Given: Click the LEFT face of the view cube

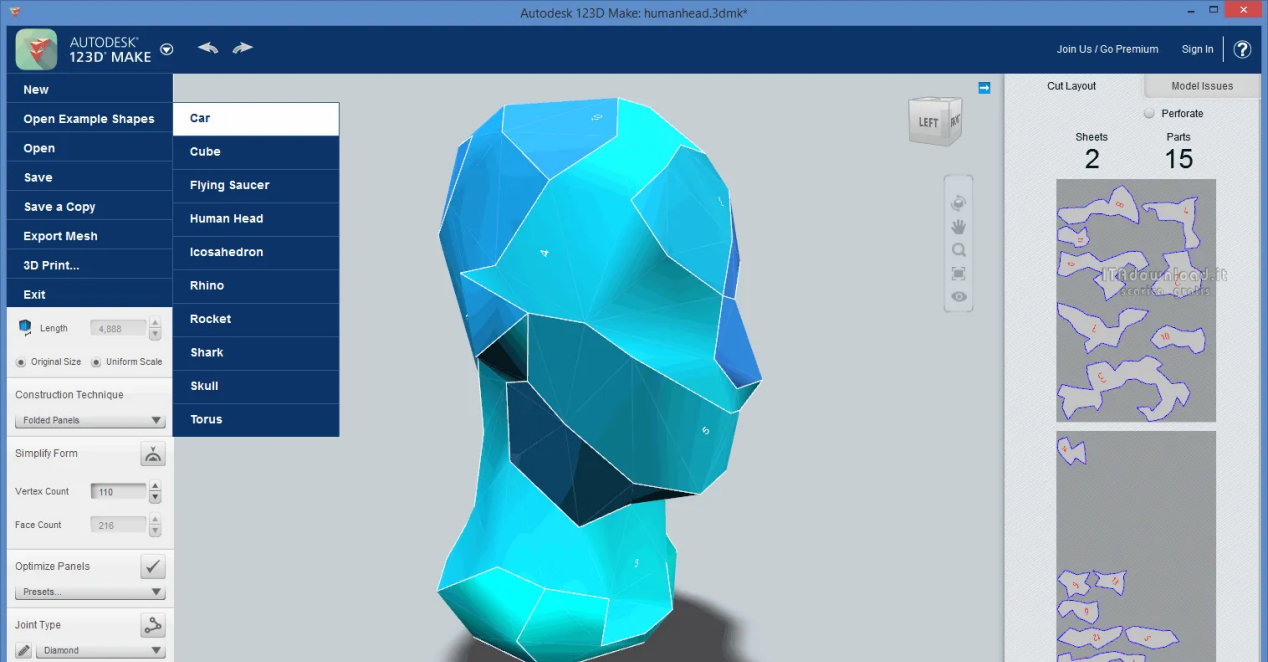Looking at the screenshot, I should pos(928,123).
